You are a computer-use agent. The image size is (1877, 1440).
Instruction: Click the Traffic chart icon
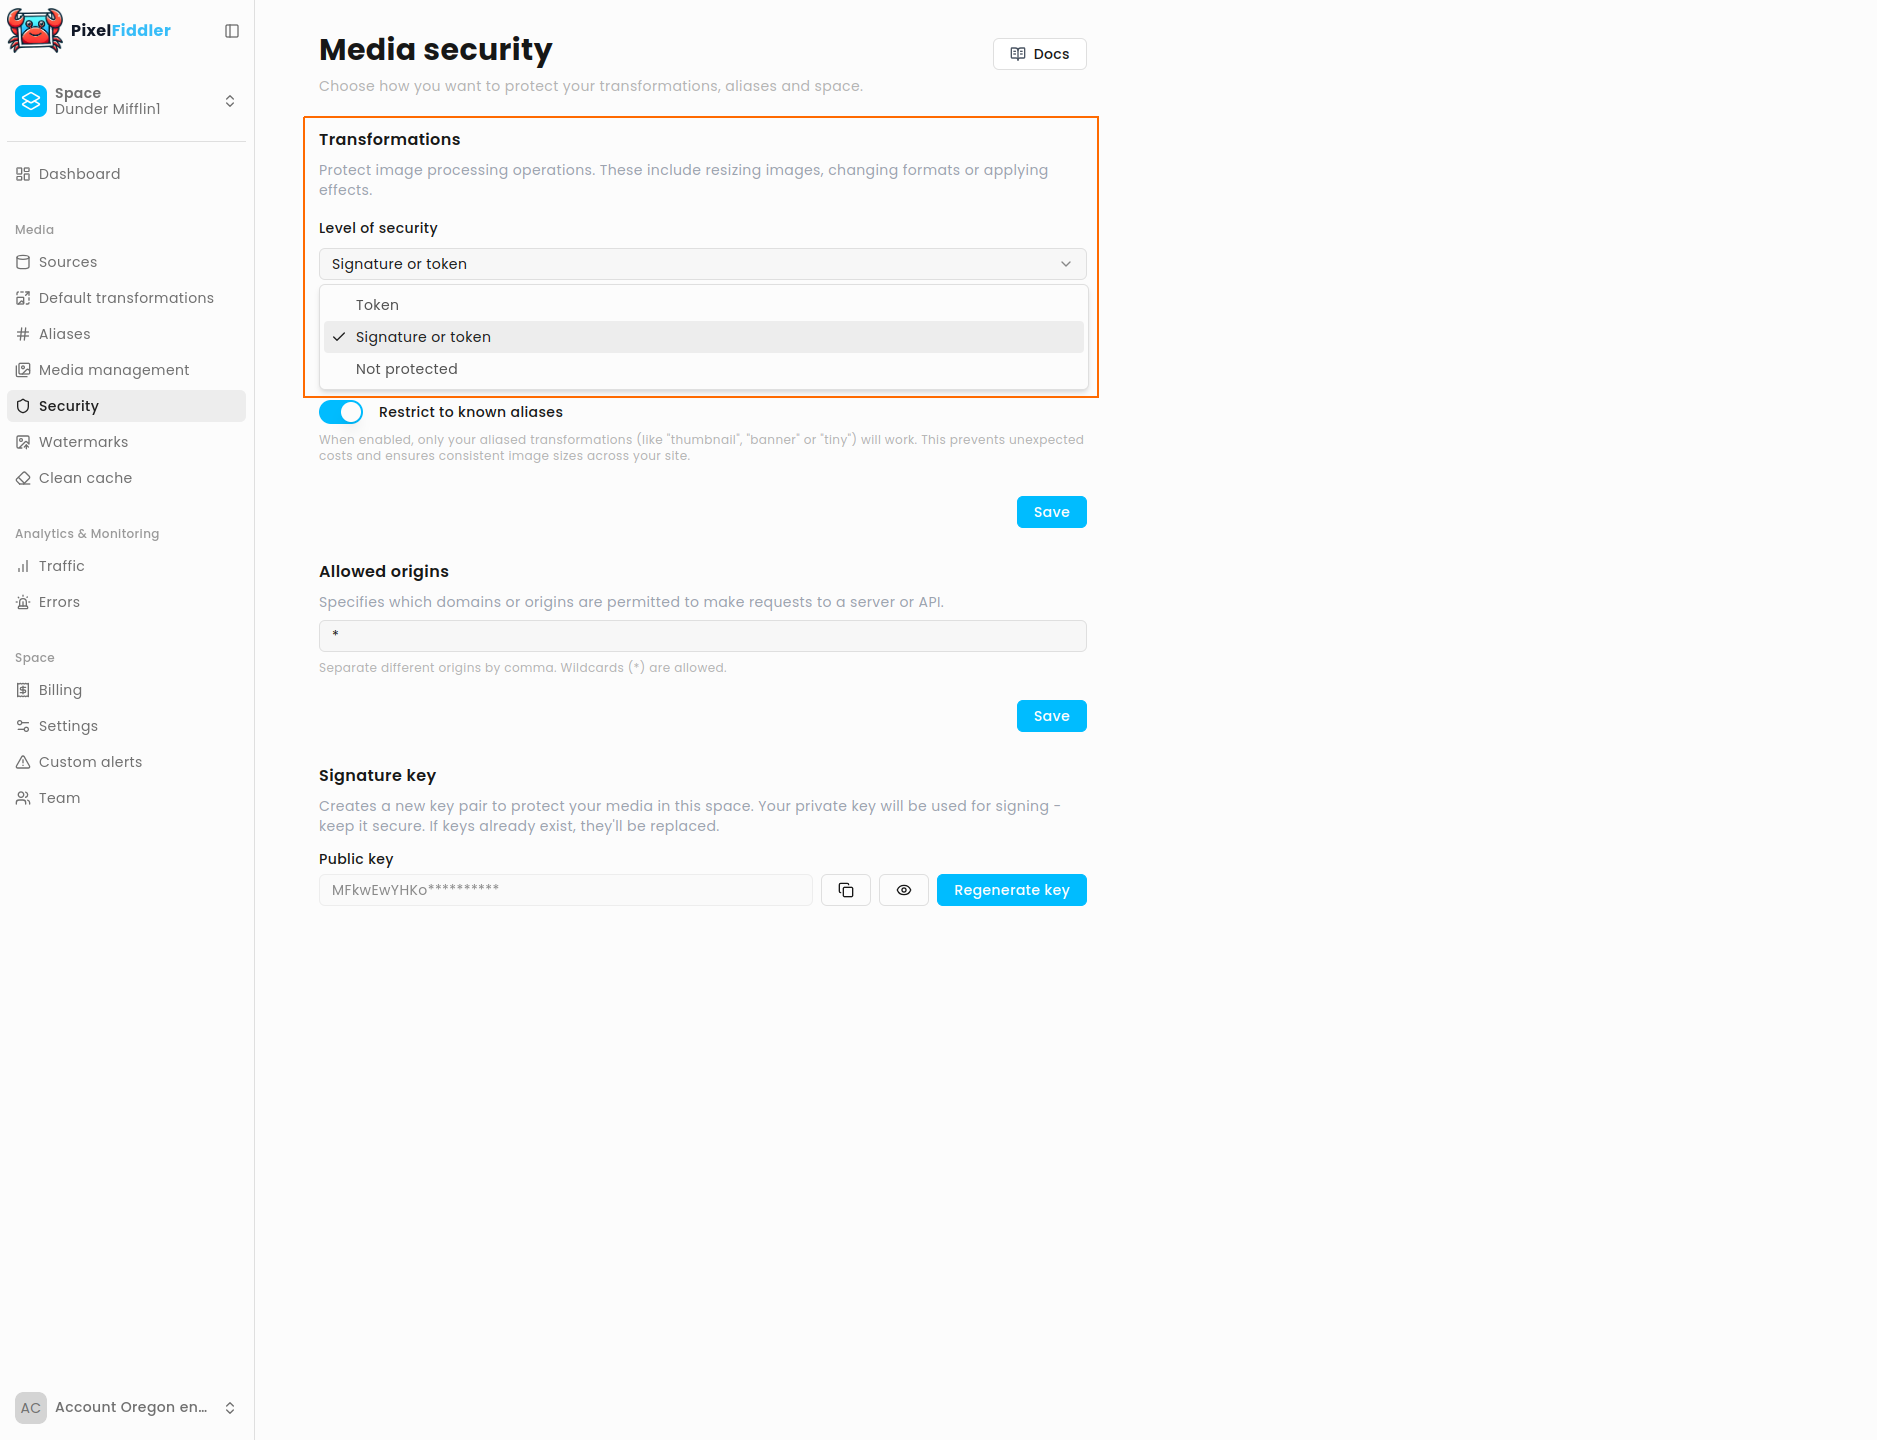click(x=23, y=566)
